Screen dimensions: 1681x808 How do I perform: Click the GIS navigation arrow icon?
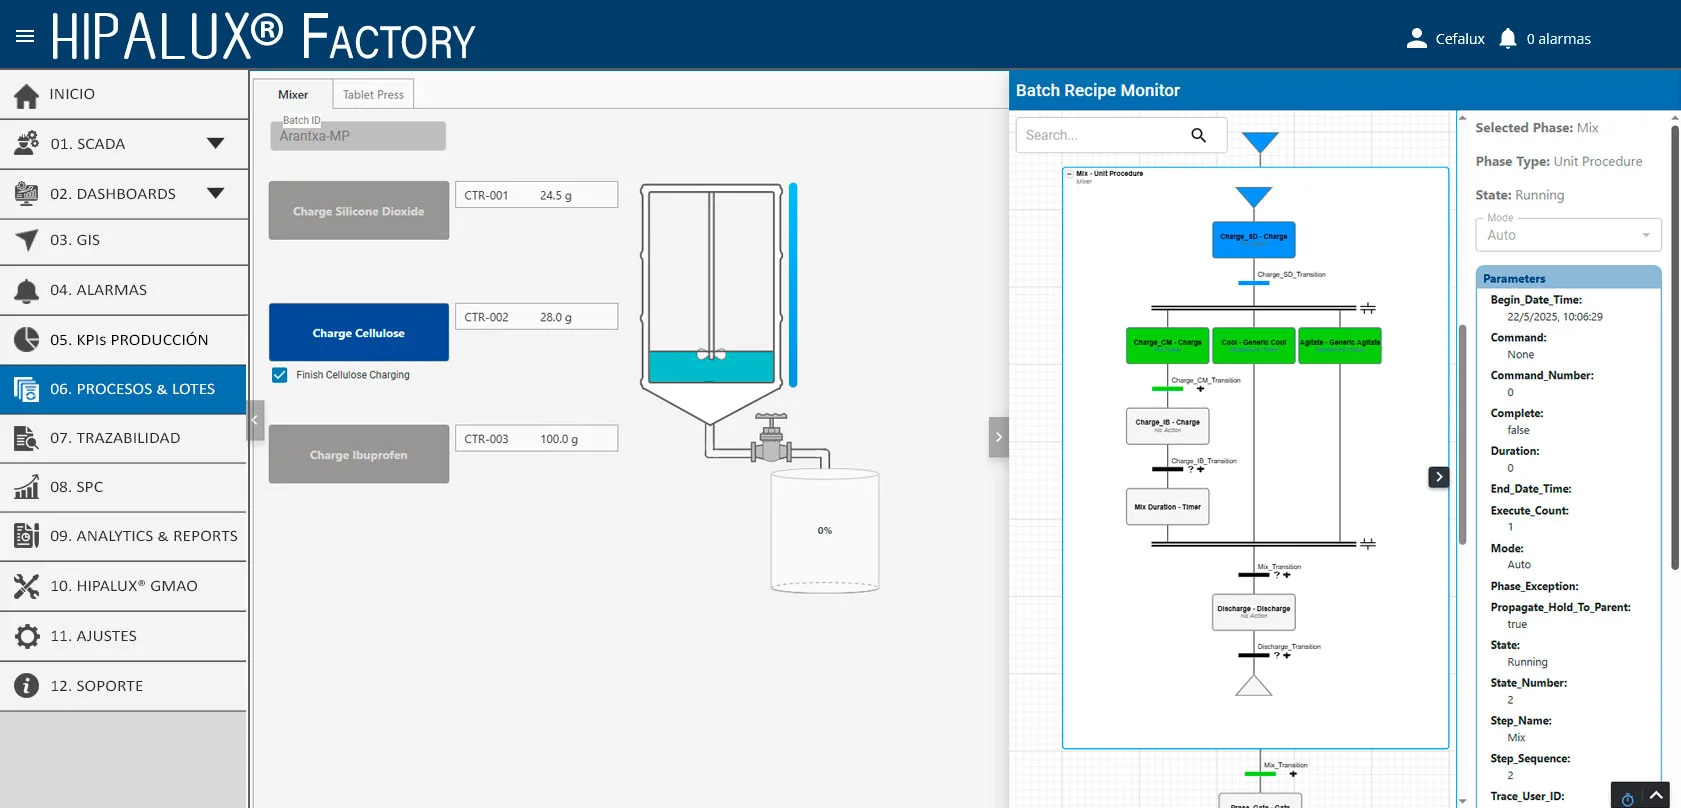[27, 240]
